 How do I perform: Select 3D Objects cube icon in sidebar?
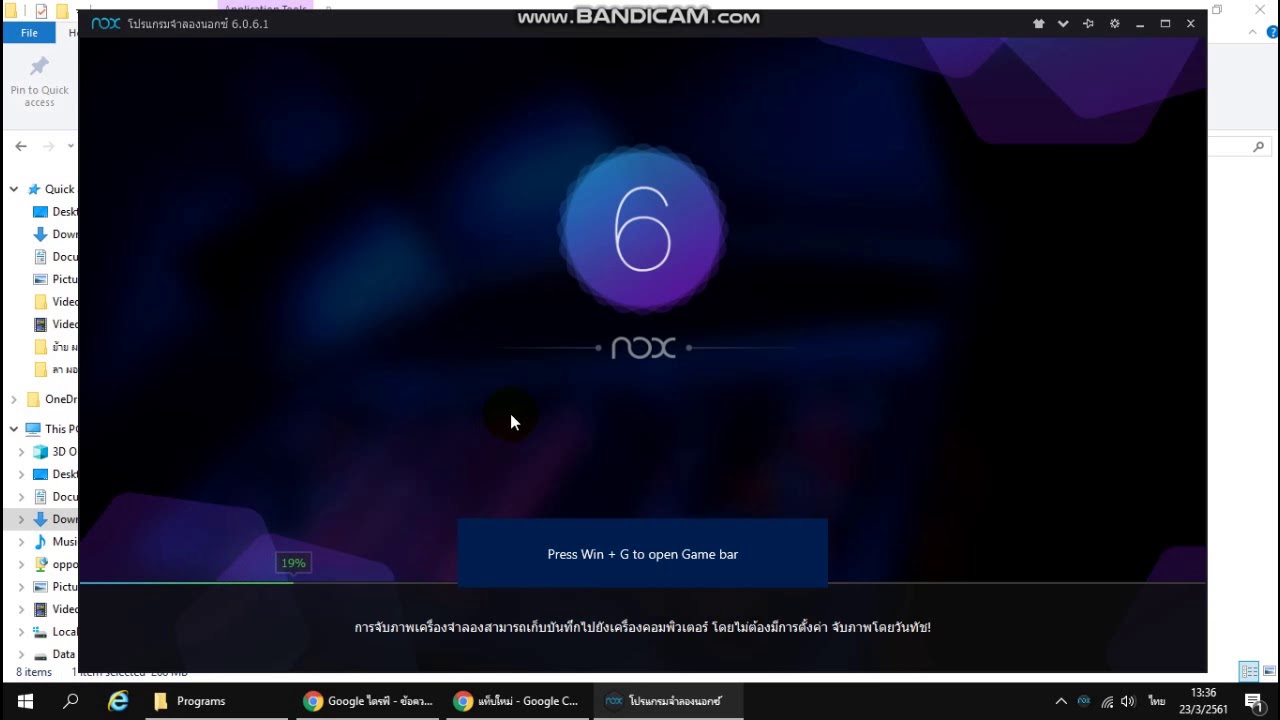[x=40, y=452]
